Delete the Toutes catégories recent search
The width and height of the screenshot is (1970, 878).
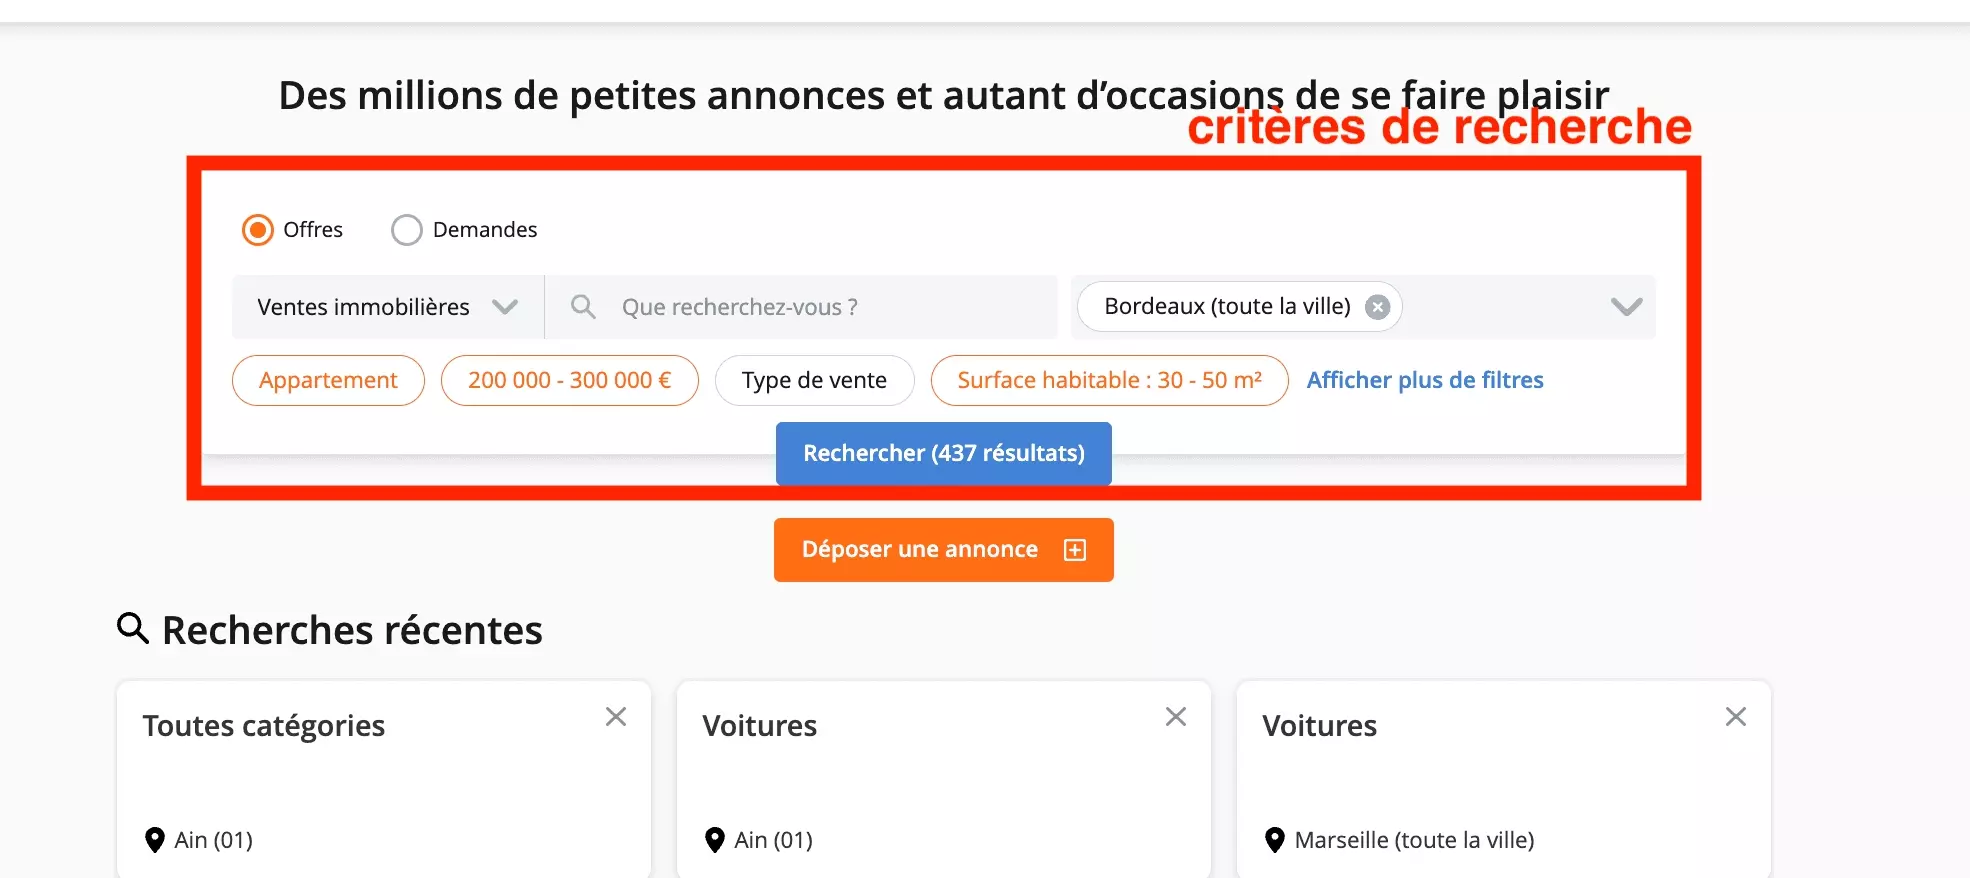point(616,716)
